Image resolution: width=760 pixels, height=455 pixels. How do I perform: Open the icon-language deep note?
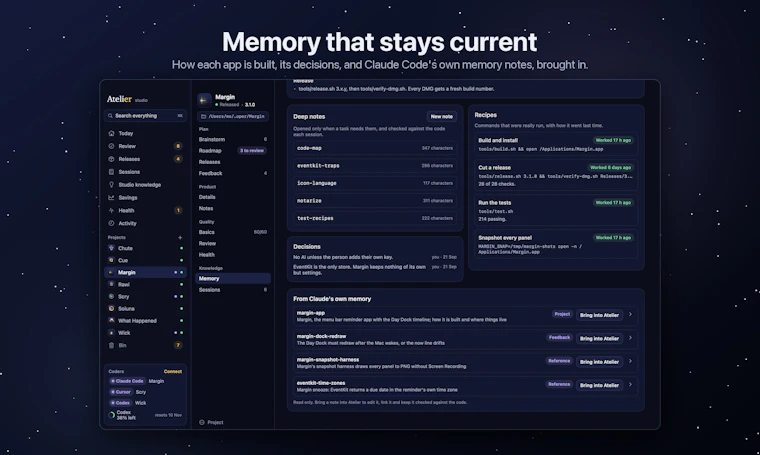(x=375, y=183)
